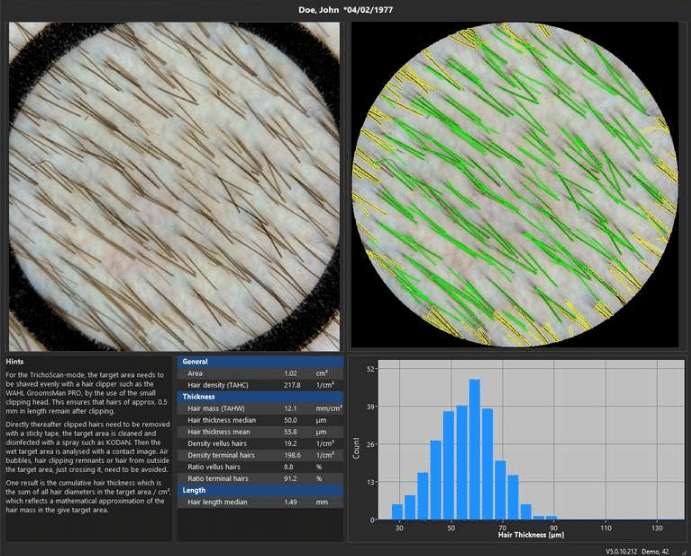Select the Ratio terminal hairs row
The height and width of the screenshot is (556, 691).
click(259, 478)
